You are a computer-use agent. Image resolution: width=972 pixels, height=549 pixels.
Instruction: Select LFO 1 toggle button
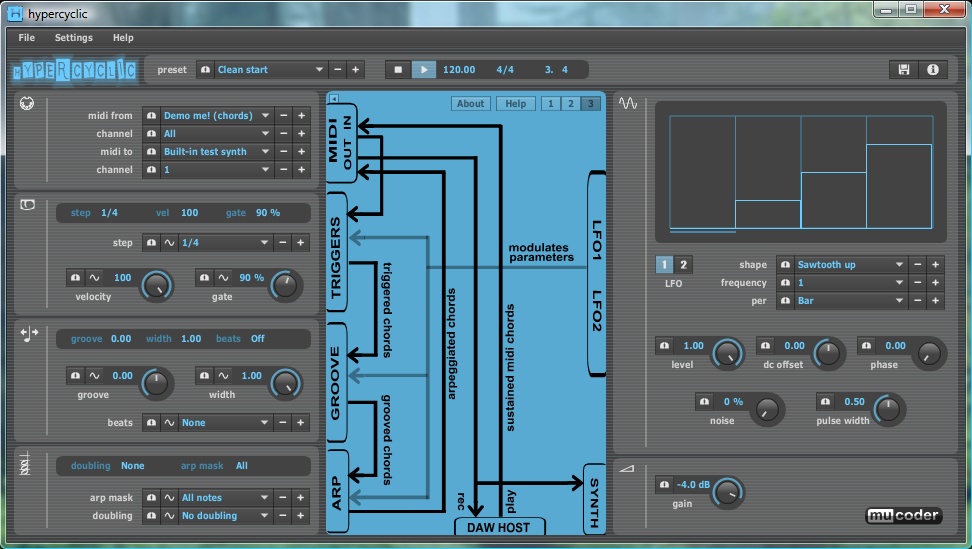[x=664, y=265]
